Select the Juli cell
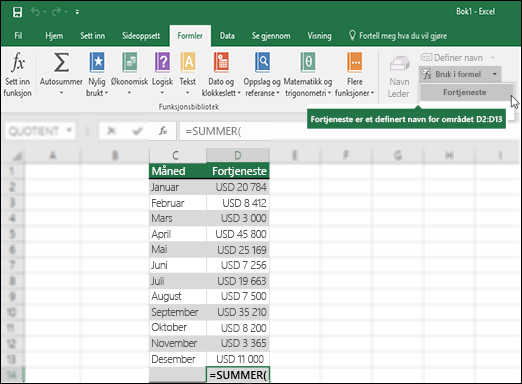Screen dimensions: 522x384 tap(177, 281)
